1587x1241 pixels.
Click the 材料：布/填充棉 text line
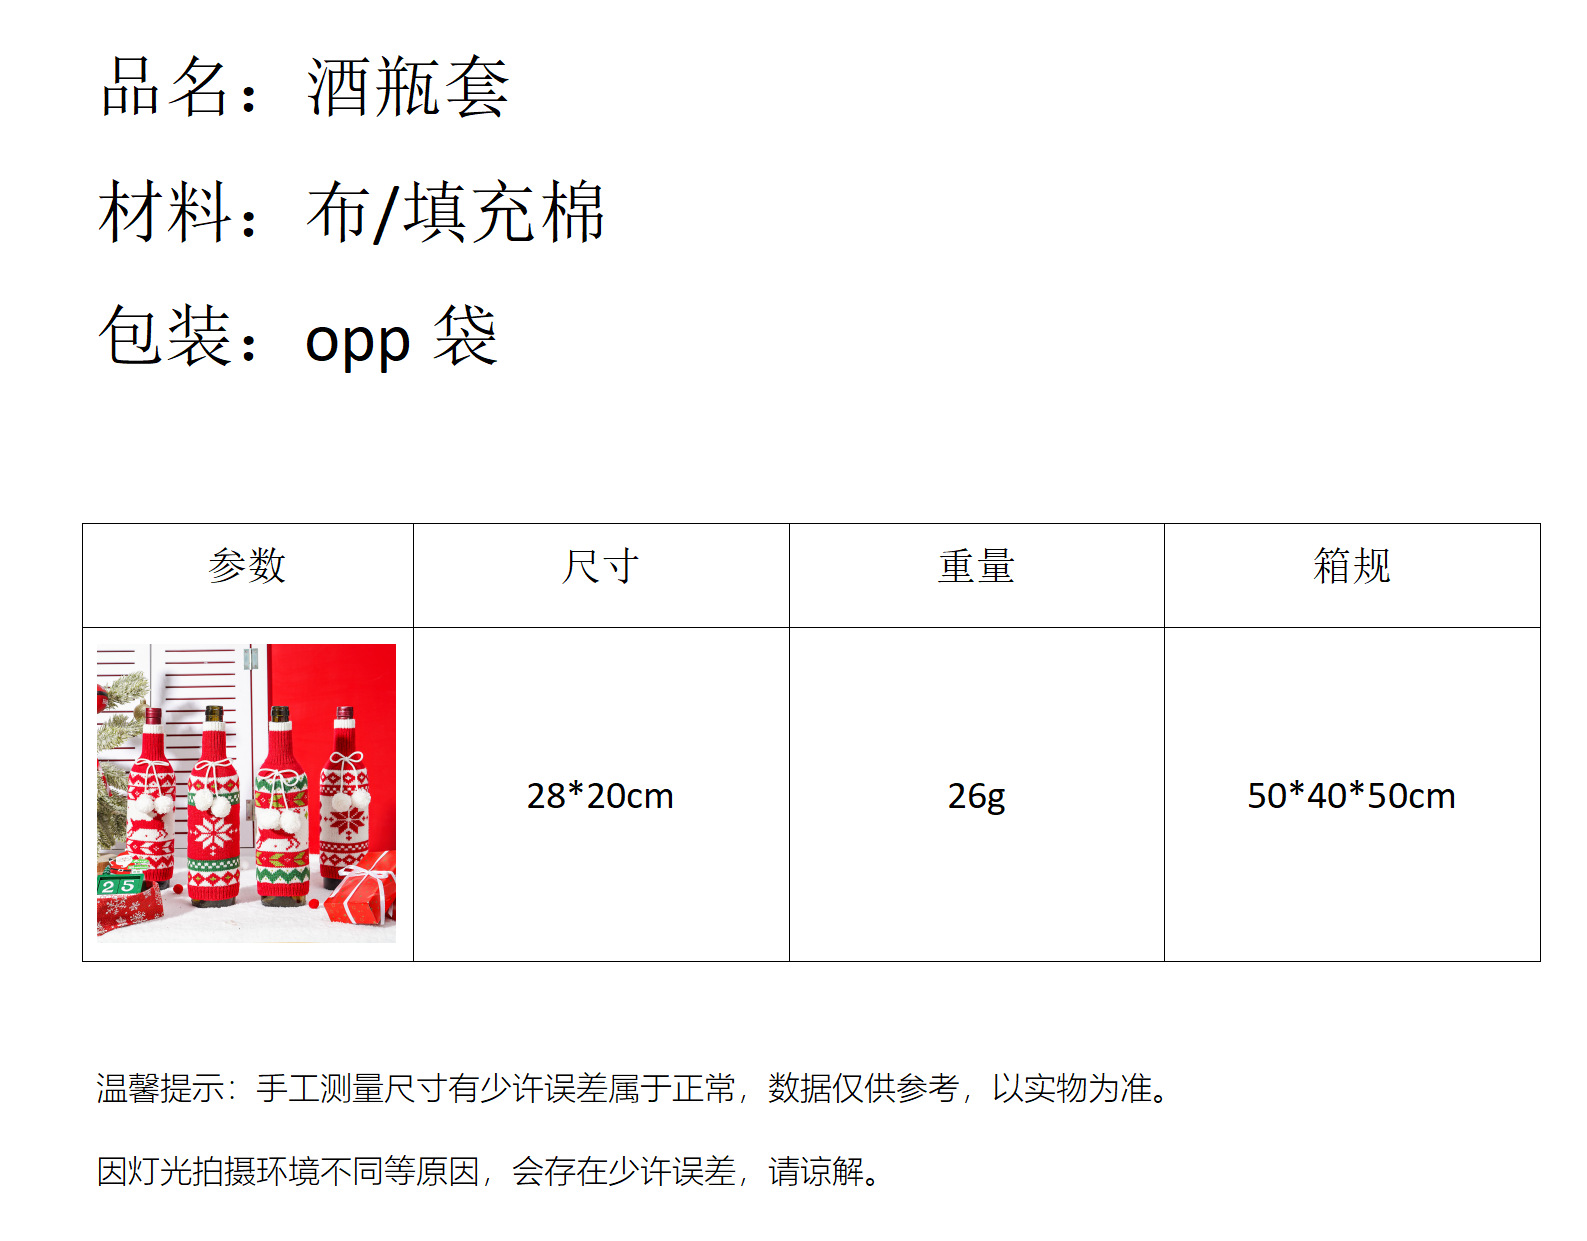pyautogui.click(x=352, y=212)
